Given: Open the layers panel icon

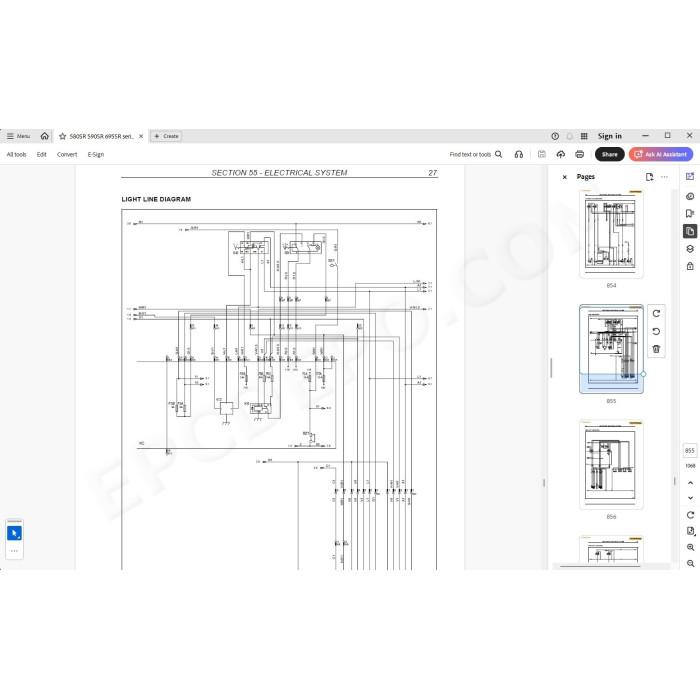Looking at the screenshot, I should tap(690, 249).
